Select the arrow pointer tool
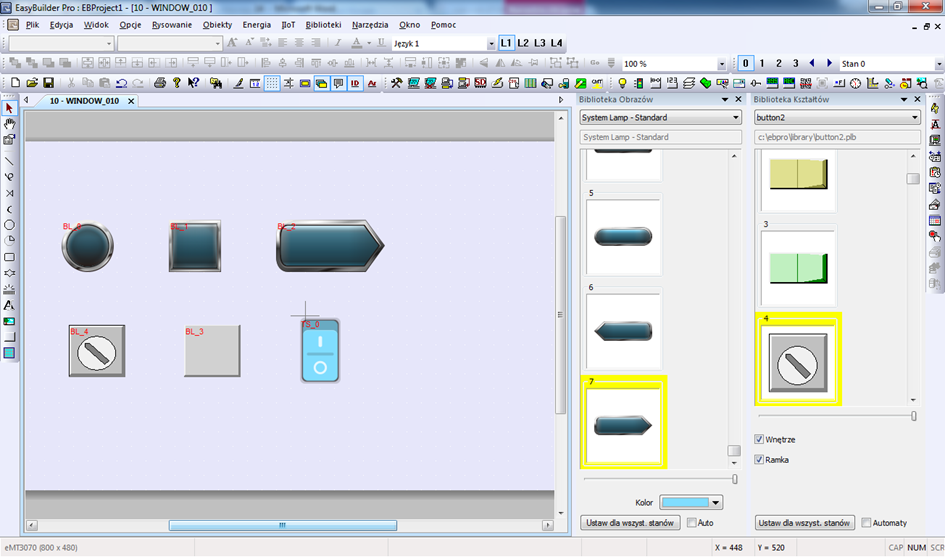 click(9, 108)
